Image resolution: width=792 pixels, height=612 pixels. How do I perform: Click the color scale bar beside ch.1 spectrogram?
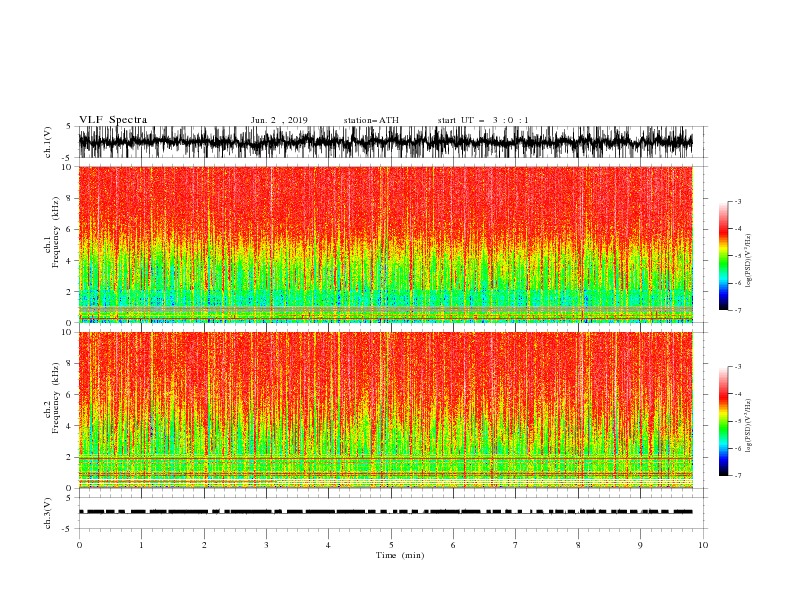point(723,256)
